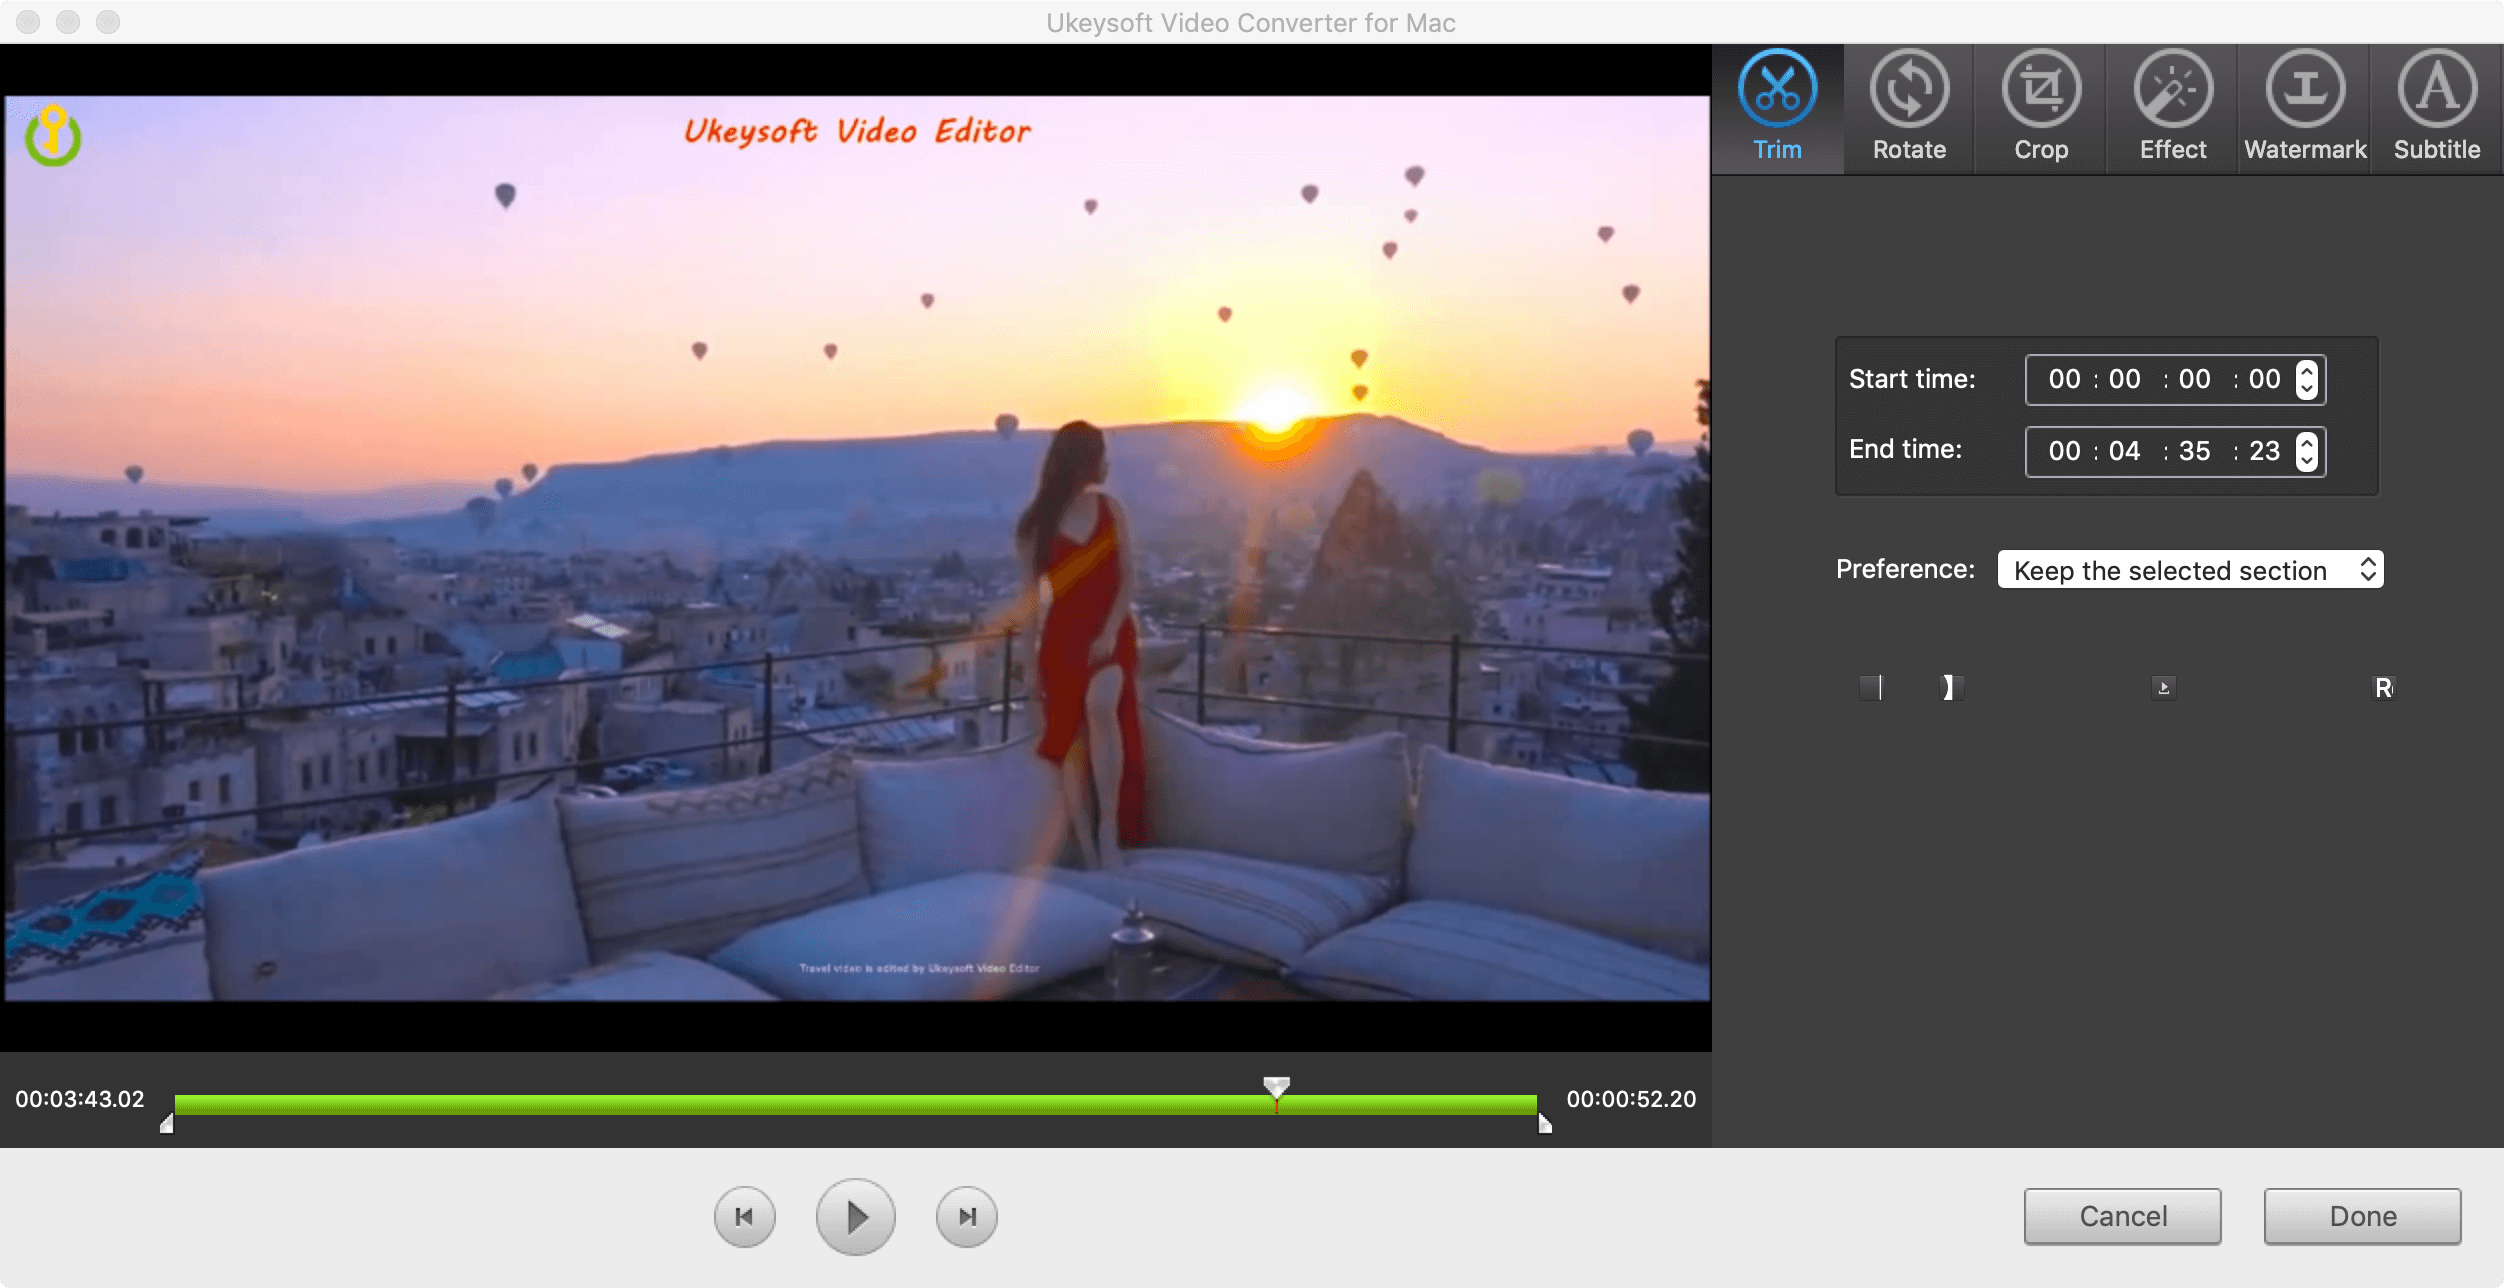The height and width of the screenshot is (1288, 2504).
Task: Click the stepper down arrow for End time
Action: click(2309, 460)
